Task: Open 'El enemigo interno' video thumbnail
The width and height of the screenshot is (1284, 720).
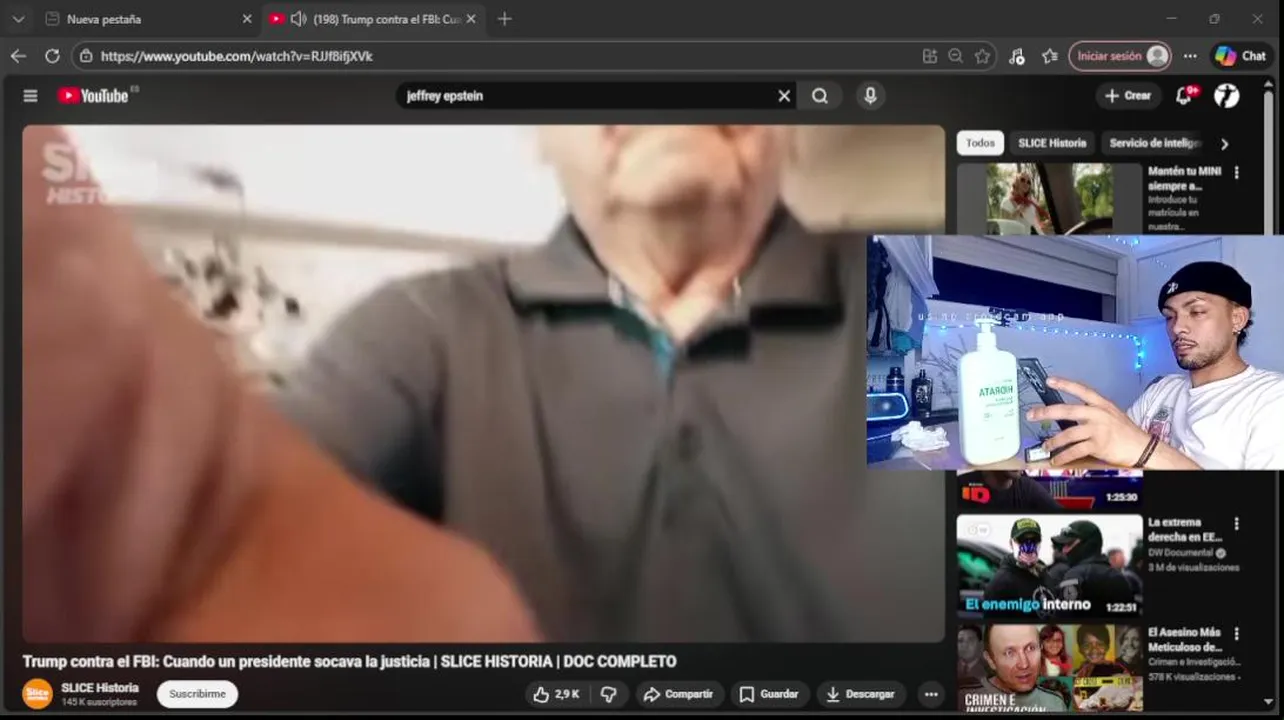Action: pyautogui.click(x=1049, y=566)
